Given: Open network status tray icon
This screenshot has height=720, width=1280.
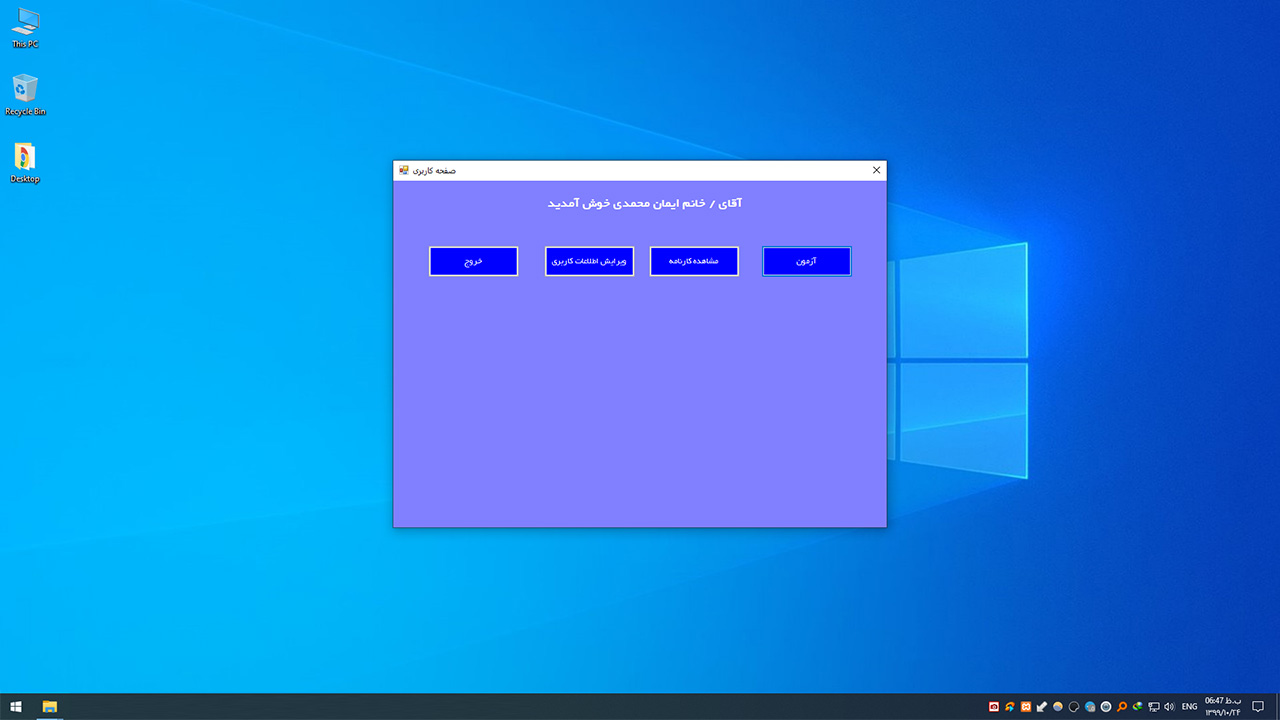Looking at the screenshot, I should click(1154, 707).
